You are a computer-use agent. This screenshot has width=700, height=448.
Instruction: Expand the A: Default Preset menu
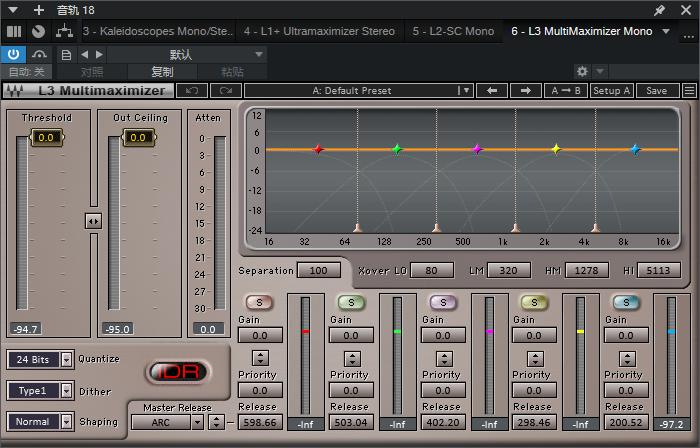(466, 91)
